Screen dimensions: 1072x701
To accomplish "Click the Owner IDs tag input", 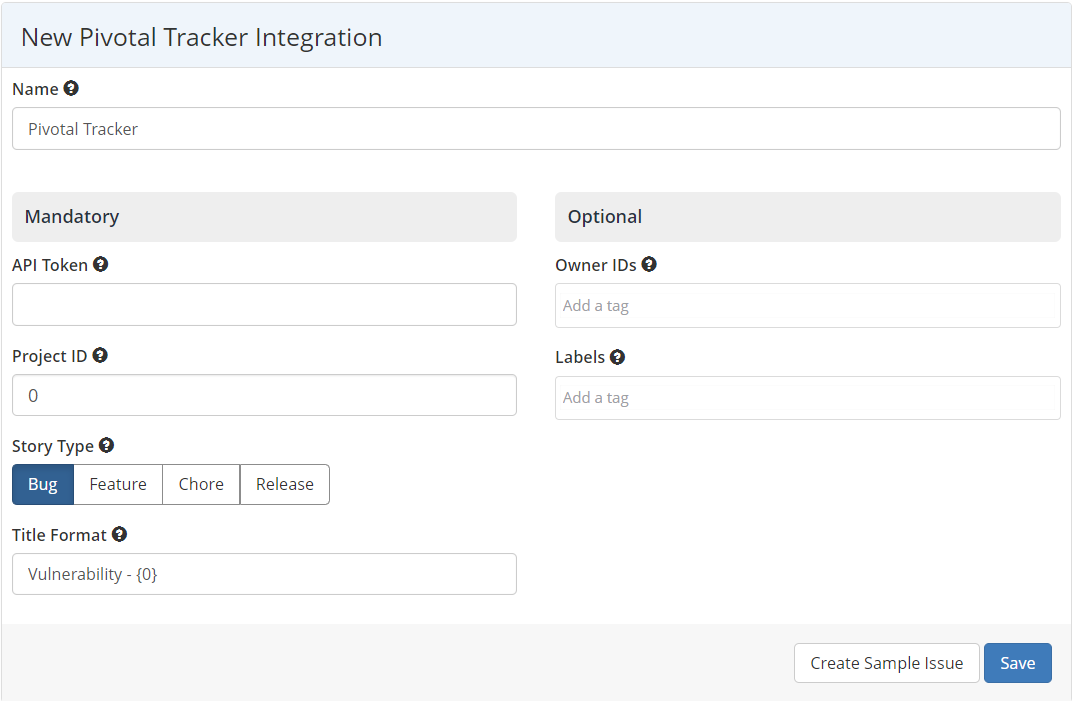I will point(807,305).
